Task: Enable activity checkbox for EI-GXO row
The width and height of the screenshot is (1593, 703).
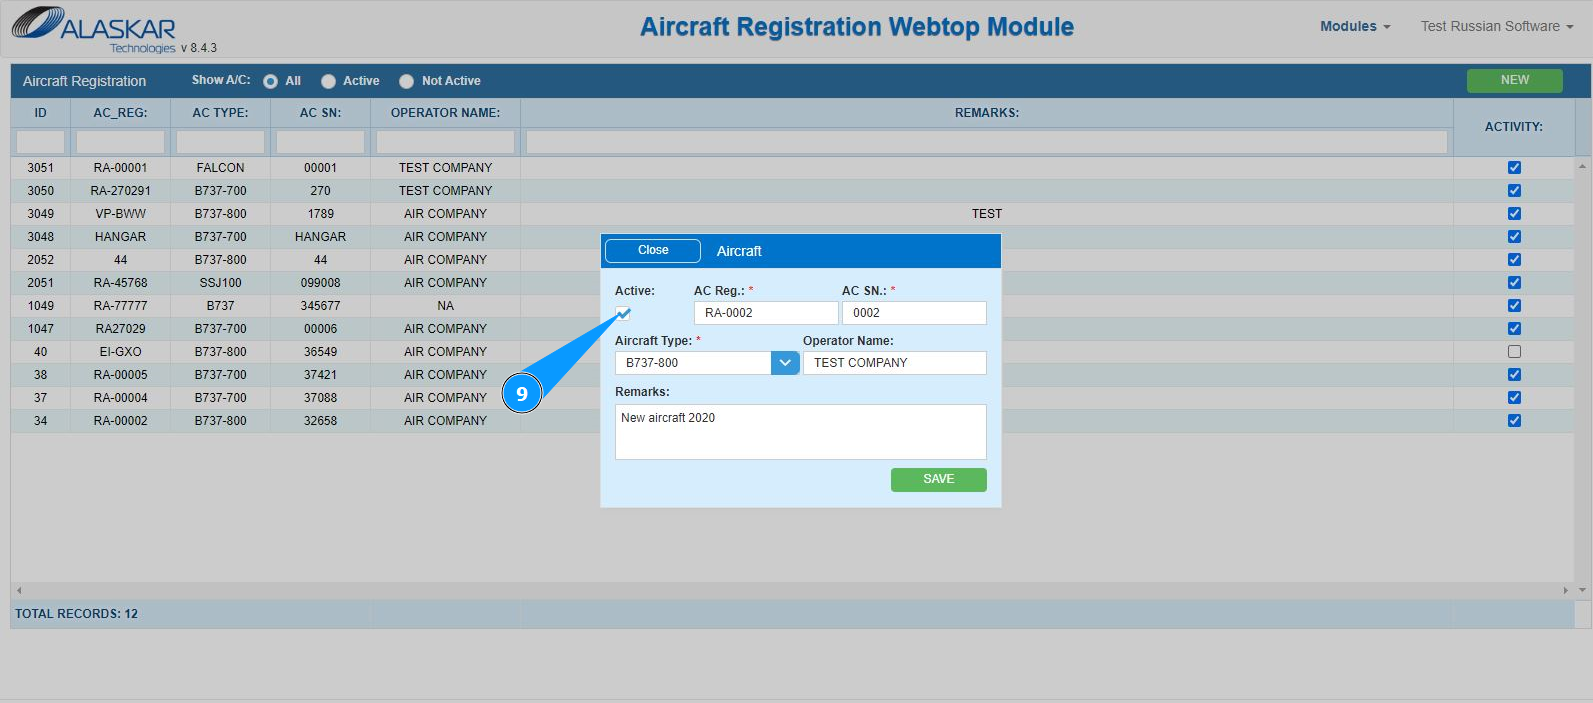Action: pyautogui.click(x=1514, y=352)
